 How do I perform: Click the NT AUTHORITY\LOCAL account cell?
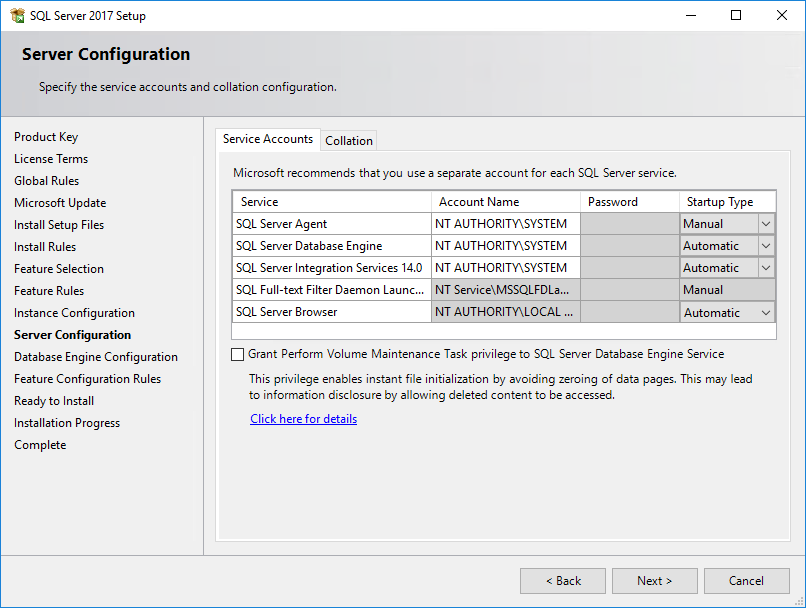coord(506,312)
